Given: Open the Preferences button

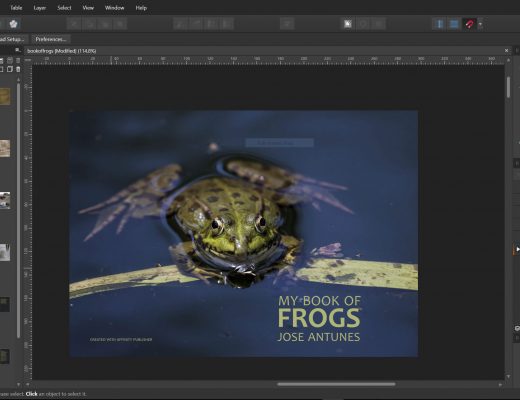Looking at the screenshot, I should click(51, 39).
